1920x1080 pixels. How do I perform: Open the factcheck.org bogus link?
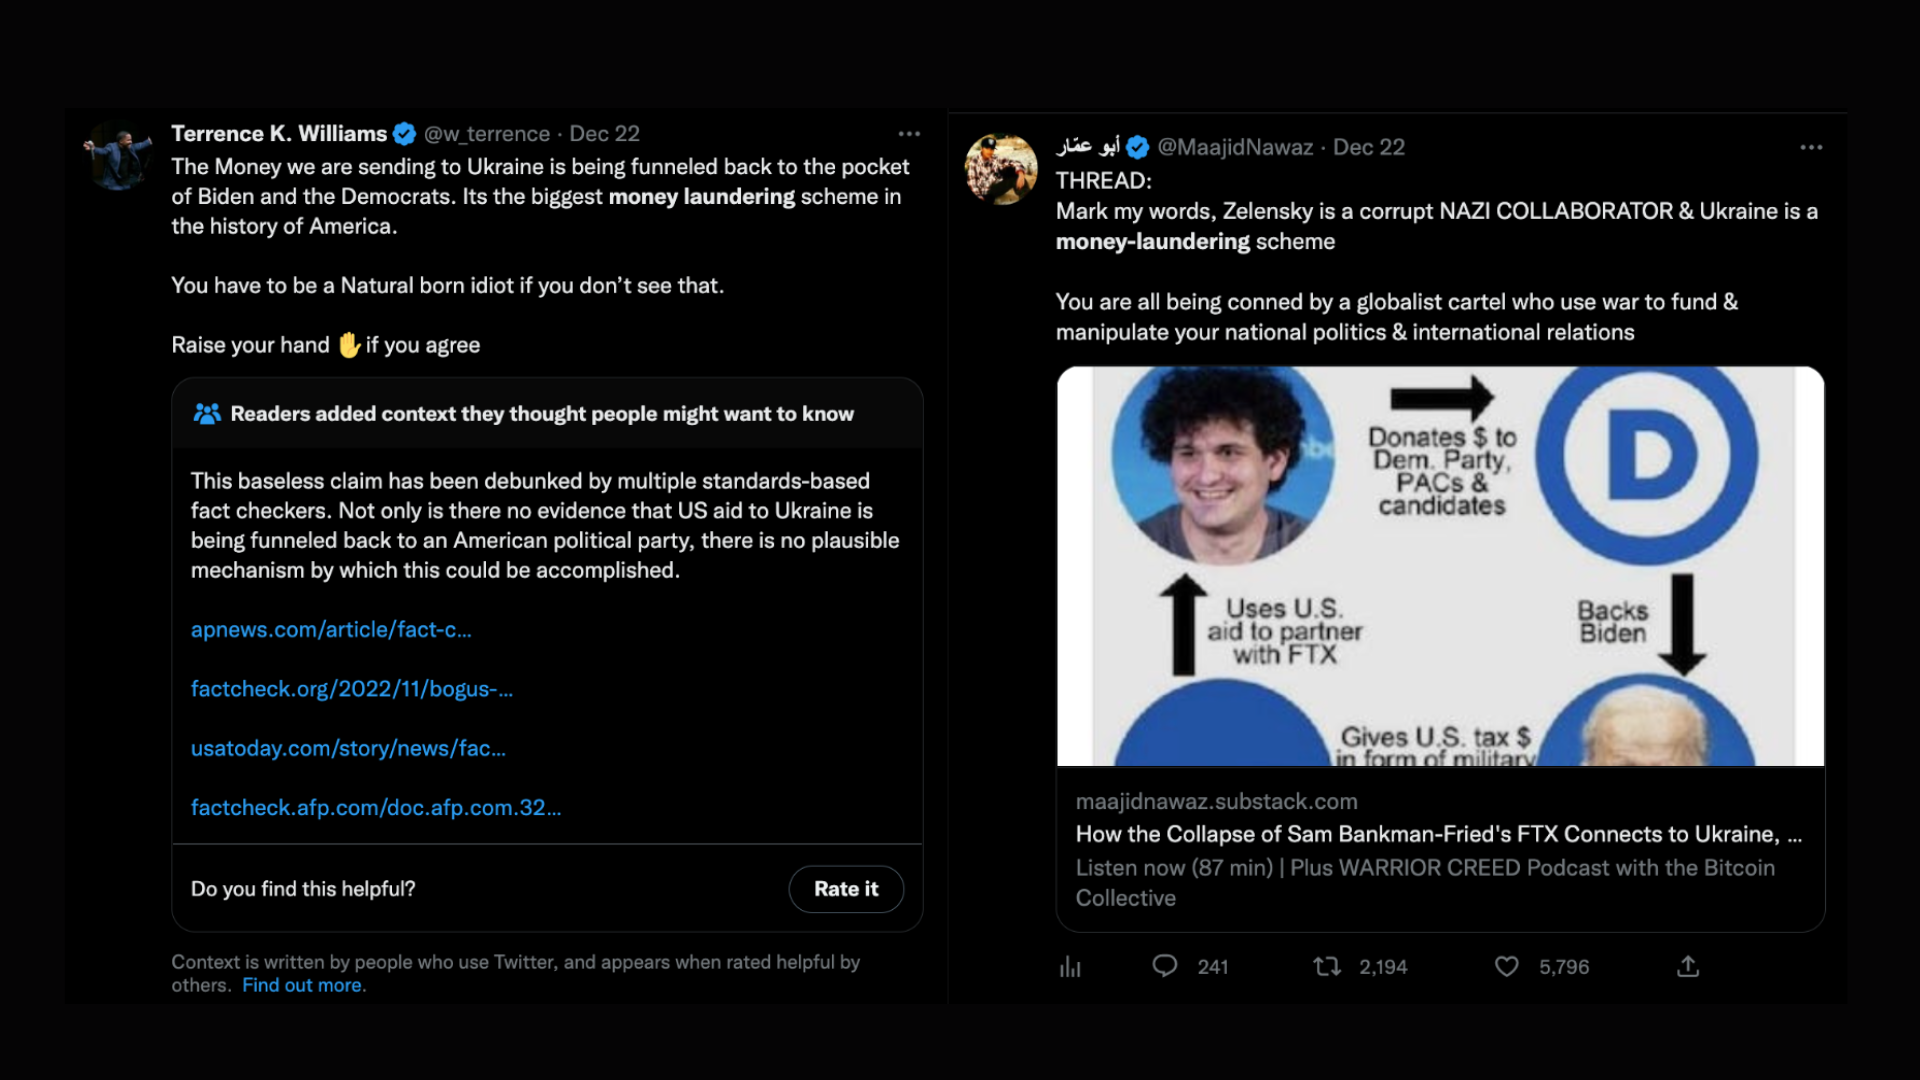(x=352, y=689)
